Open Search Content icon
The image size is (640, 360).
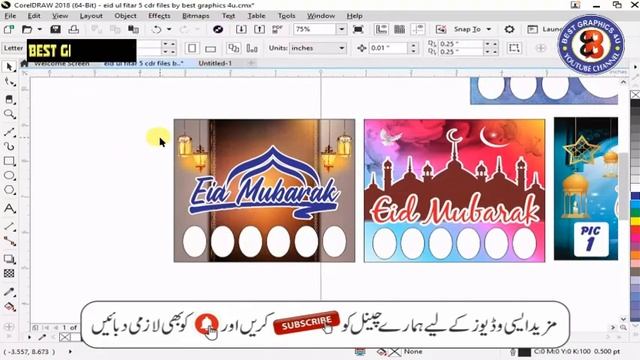(x=218, y=29)
